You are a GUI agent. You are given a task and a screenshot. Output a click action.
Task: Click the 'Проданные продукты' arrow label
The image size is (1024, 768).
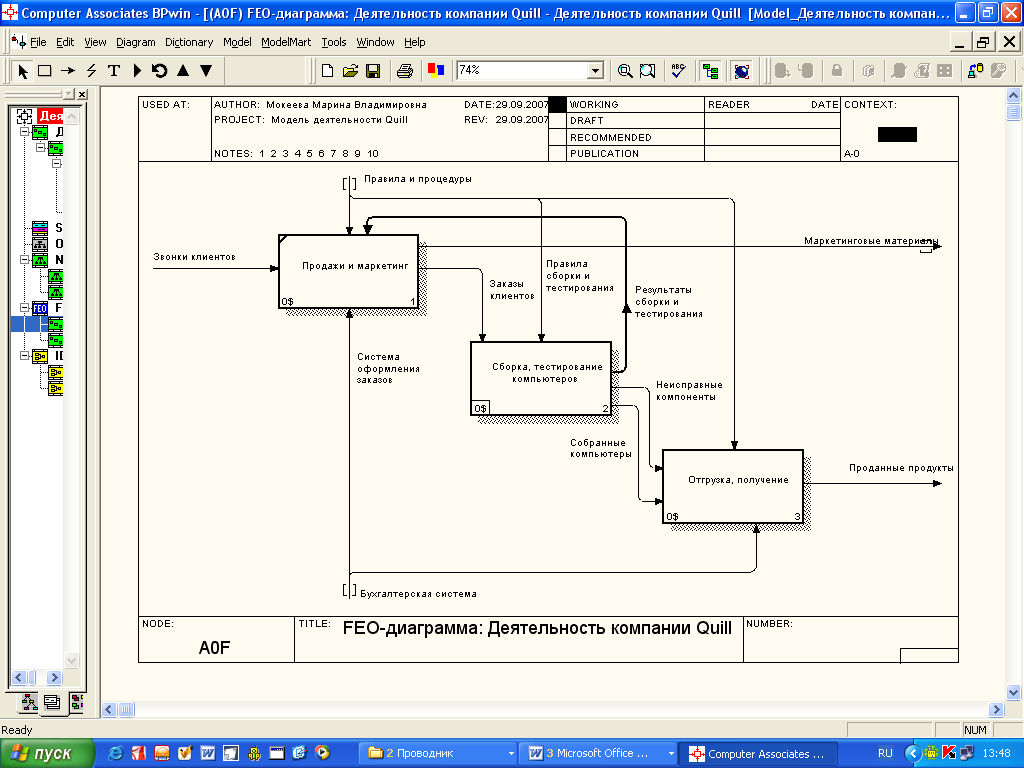click(901, 468)
